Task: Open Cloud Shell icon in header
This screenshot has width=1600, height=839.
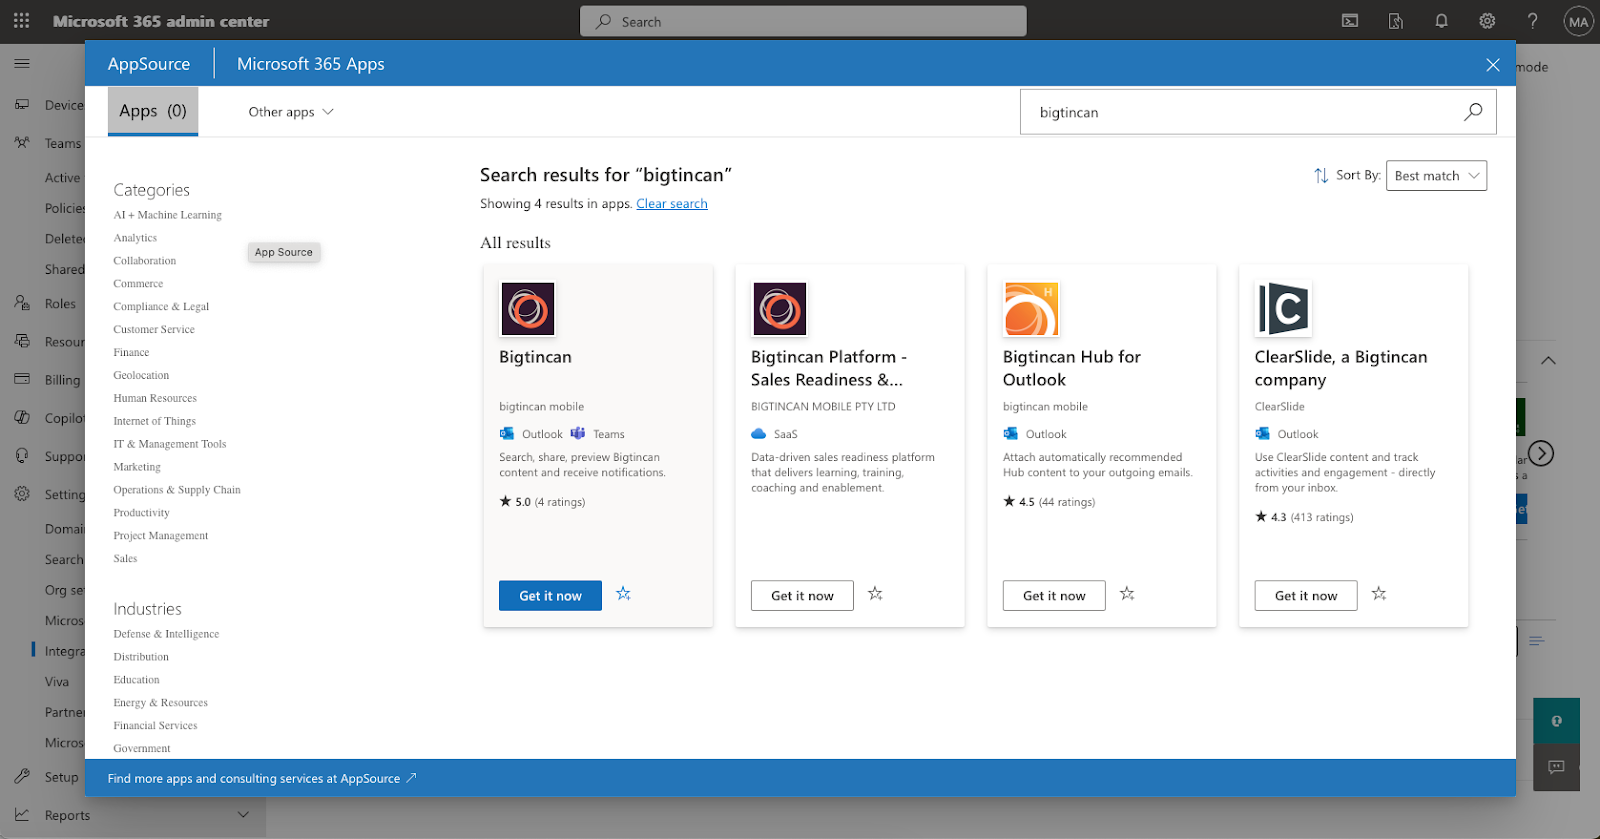Action: click(x=1350, y=21)
